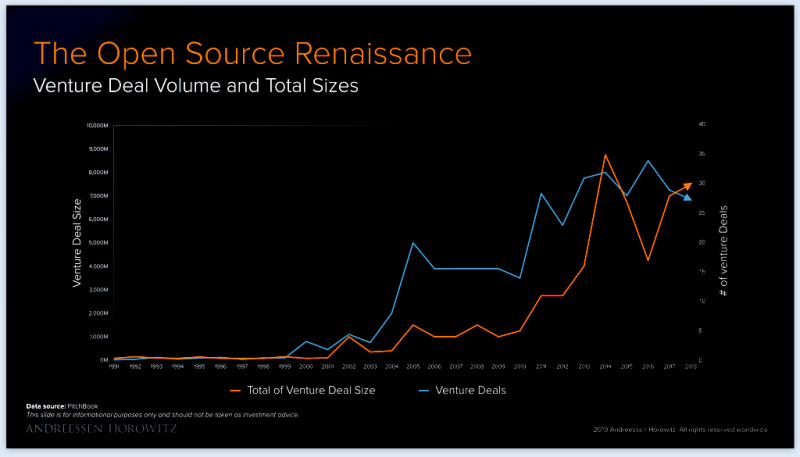Click the orange line's peak at 2014
The image size is (800, 457).
pos(605,155)
